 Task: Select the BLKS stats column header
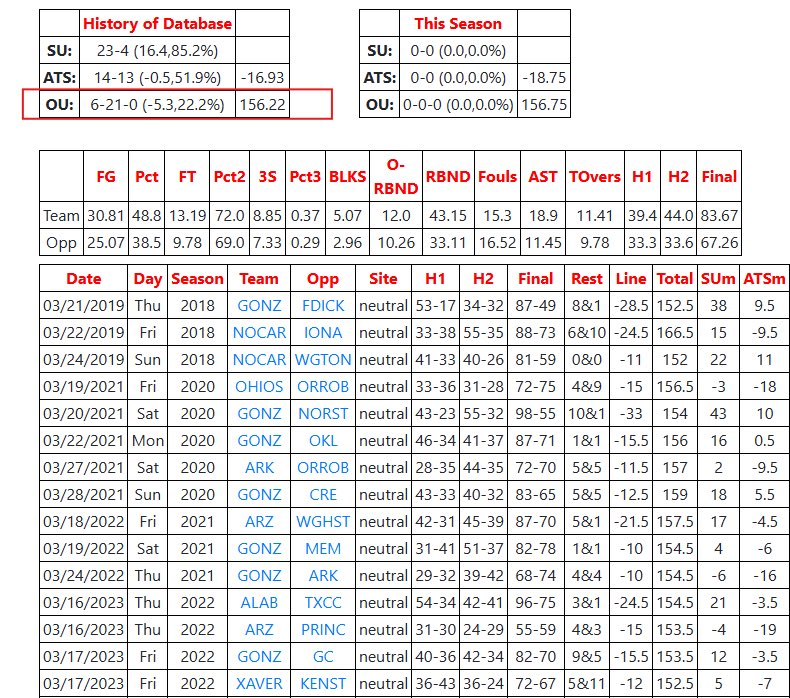pyautogui.click(x=348, y=176)
